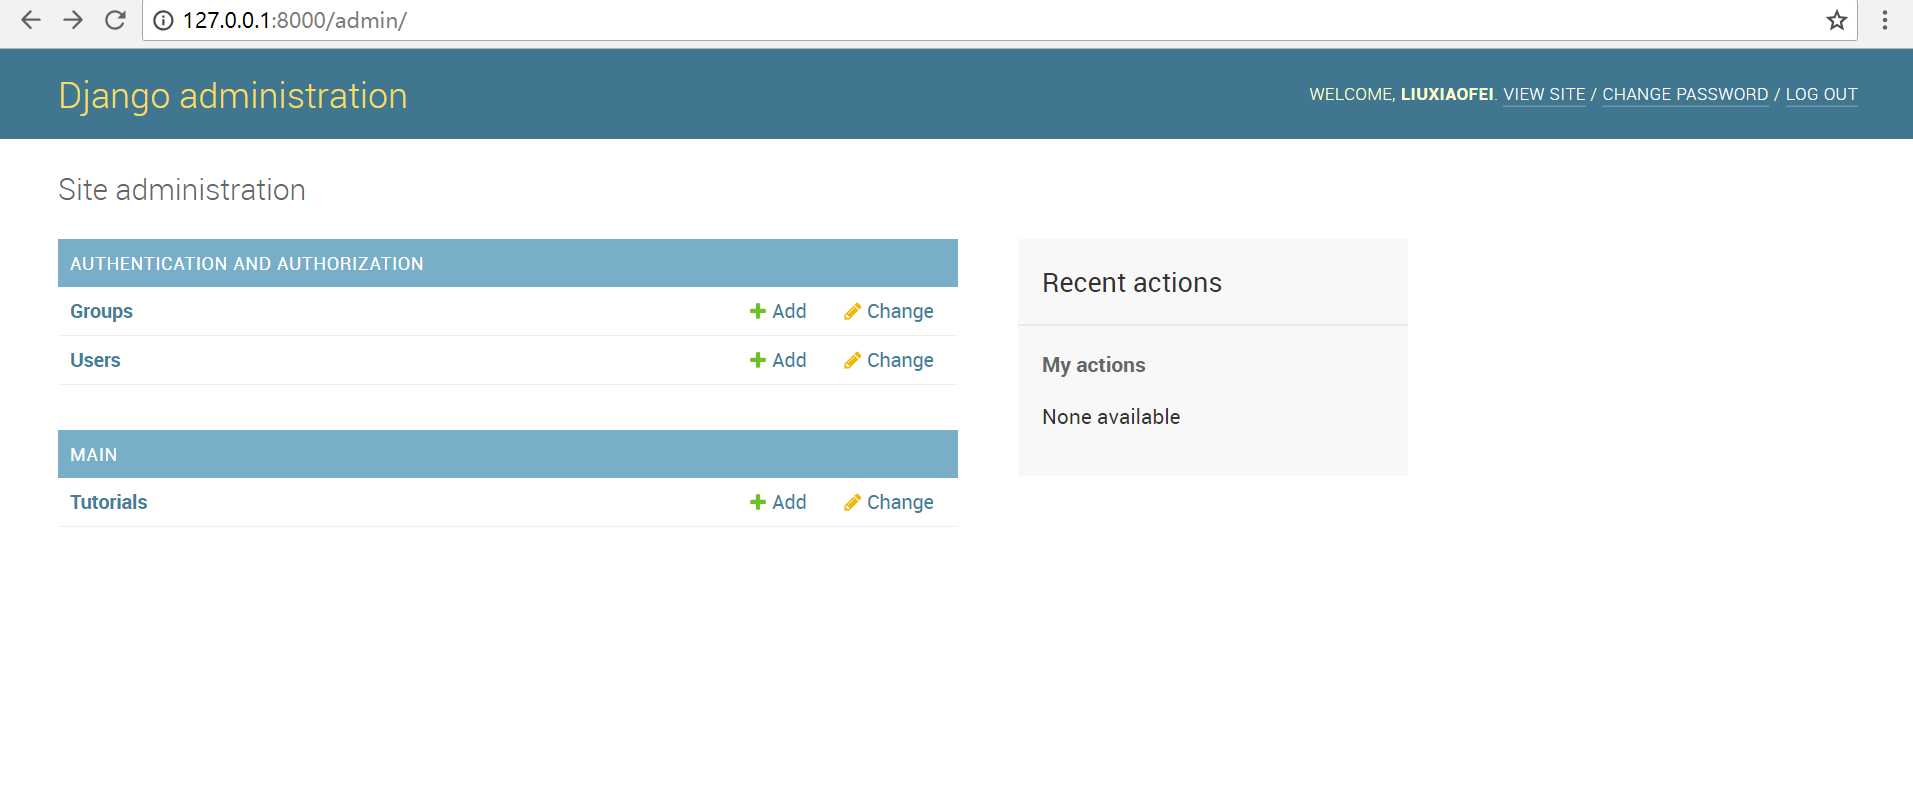Click LOG OUT

click(x=1821, y=94)
